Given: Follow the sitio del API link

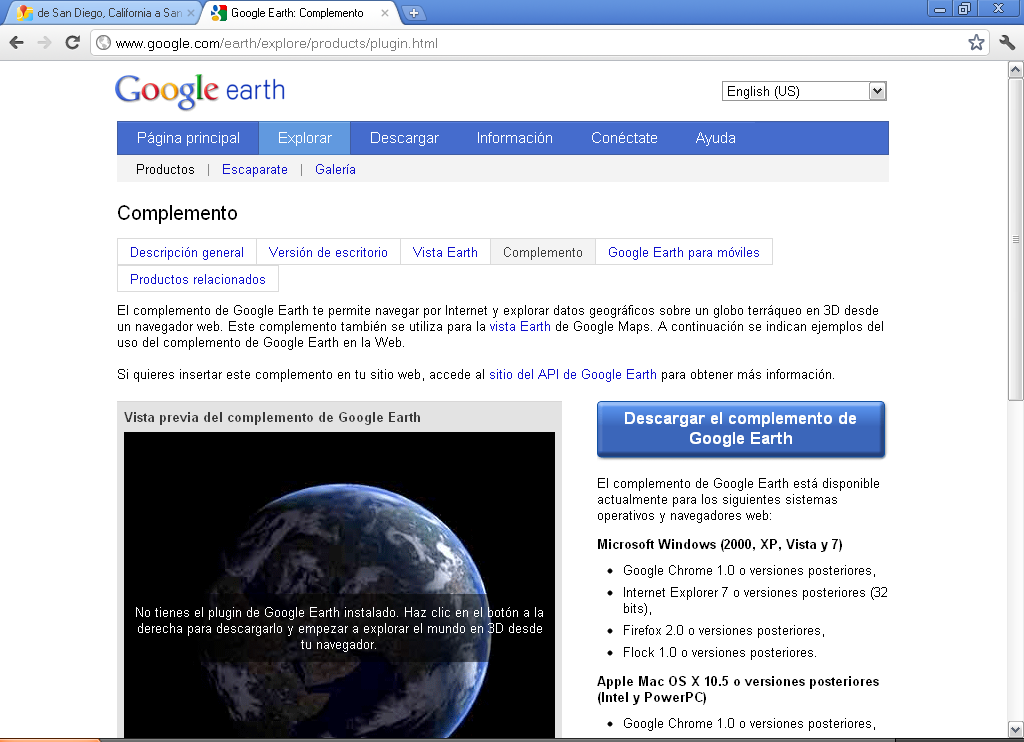Looking at the screenshot, I should pos(571,374).
